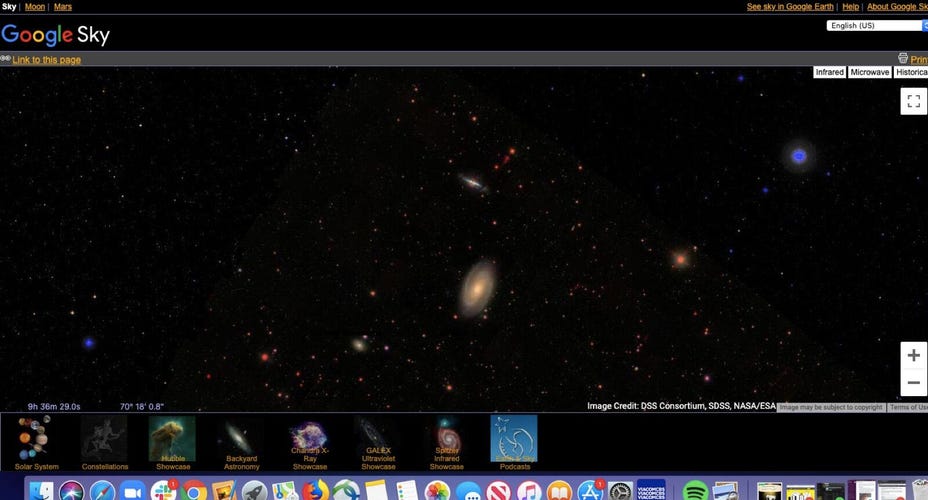Click the bright blue star with halo
This screenshot has width=928, height=500.
(799, 156)
